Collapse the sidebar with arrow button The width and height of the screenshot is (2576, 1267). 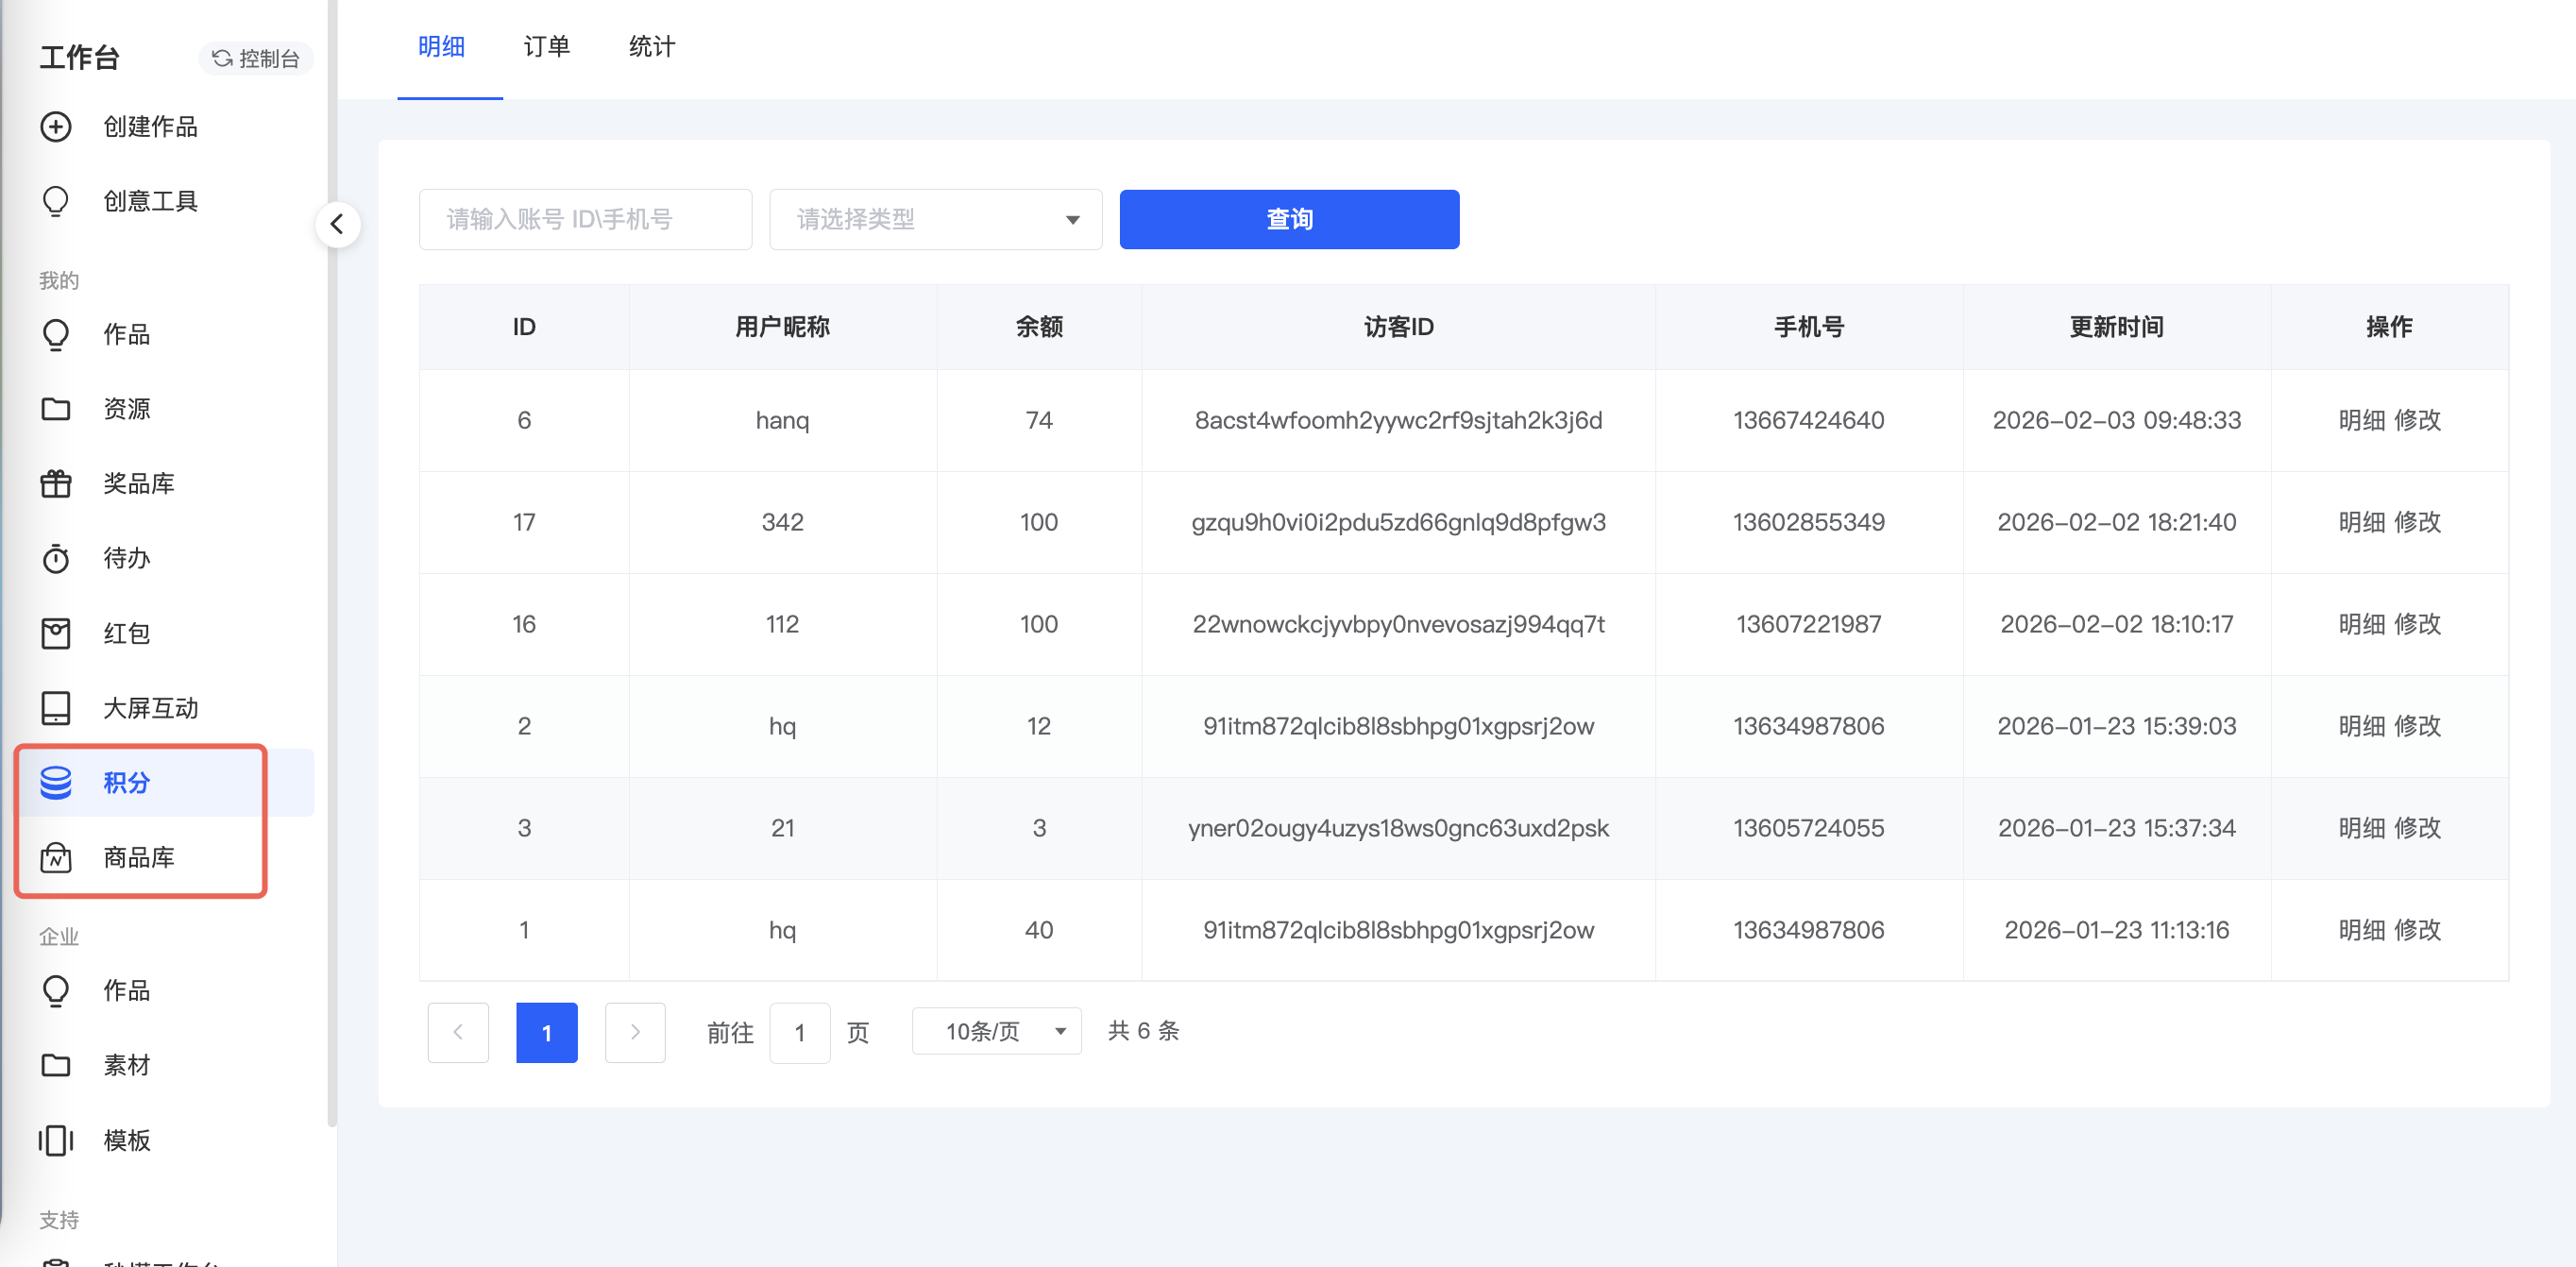click(337, 224)
